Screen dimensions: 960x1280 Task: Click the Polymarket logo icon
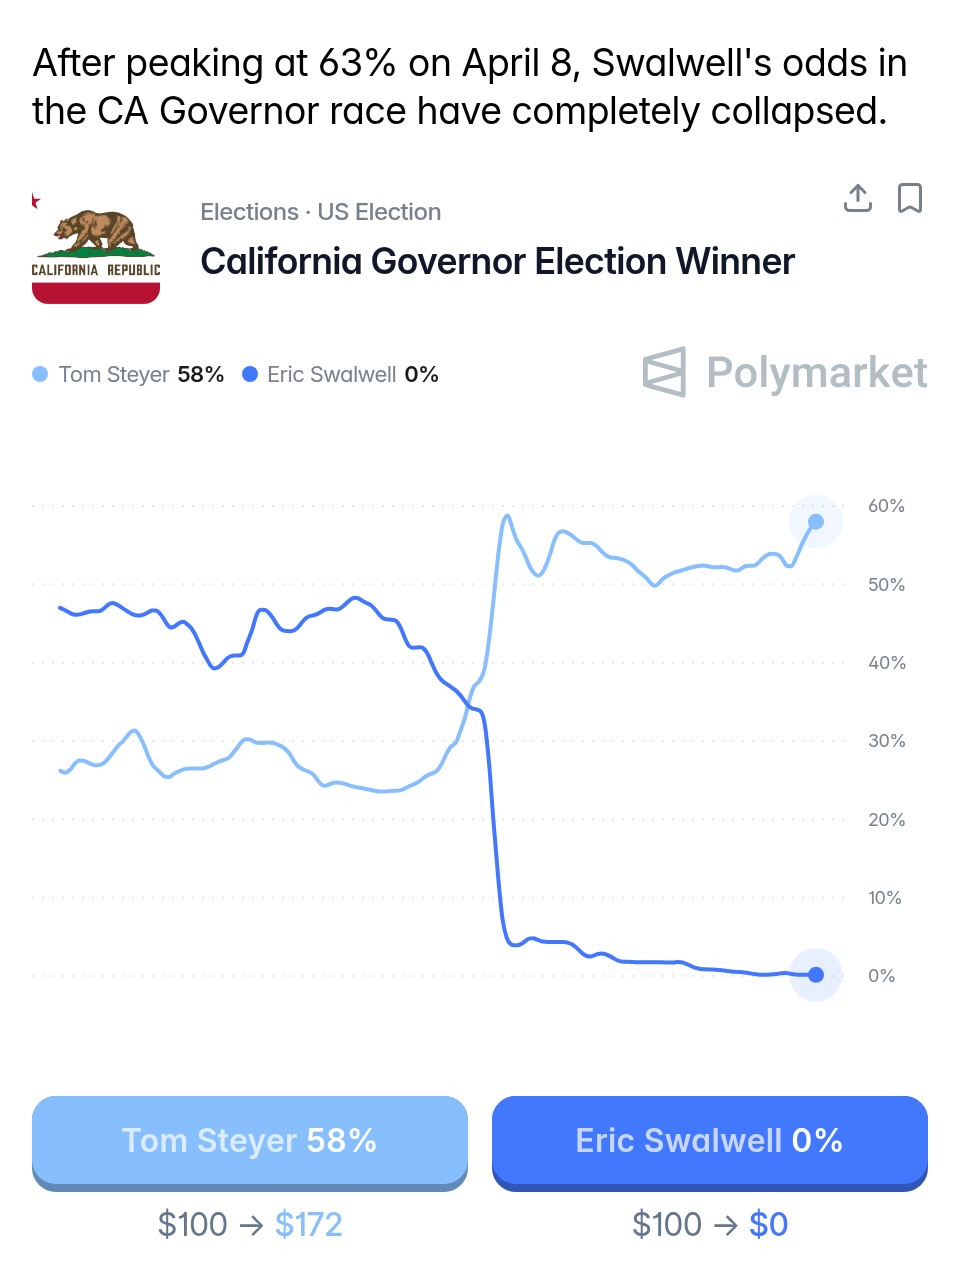pos(665,372)
